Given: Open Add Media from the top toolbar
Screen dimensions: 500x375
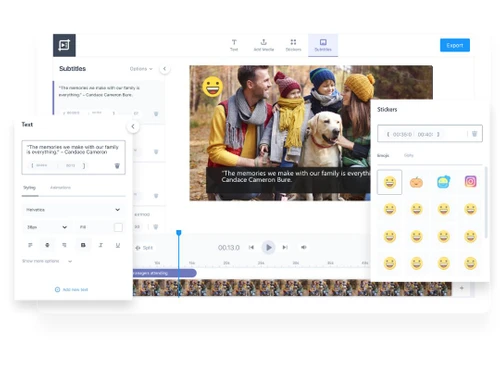Looking at the screenshot, I should 264,45.
